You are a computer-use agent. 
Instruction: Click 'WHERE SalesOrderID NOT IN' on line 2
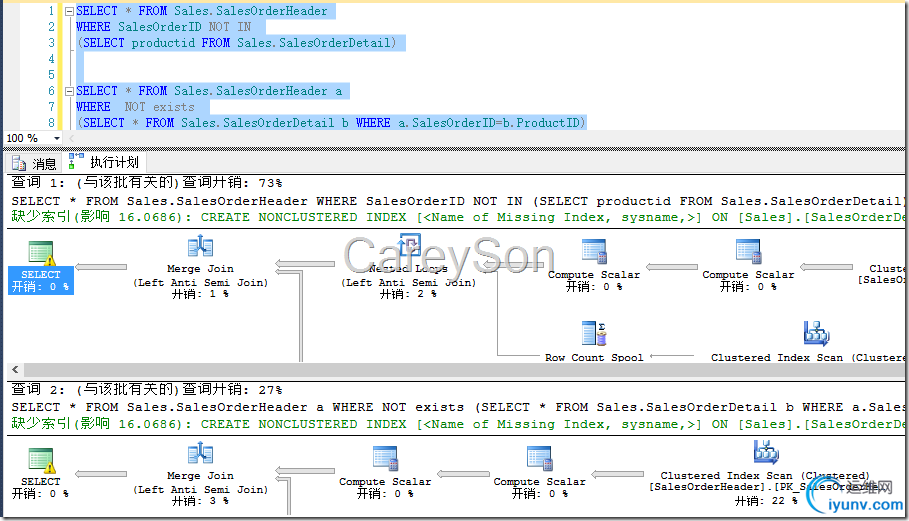[x=163, y=27]
